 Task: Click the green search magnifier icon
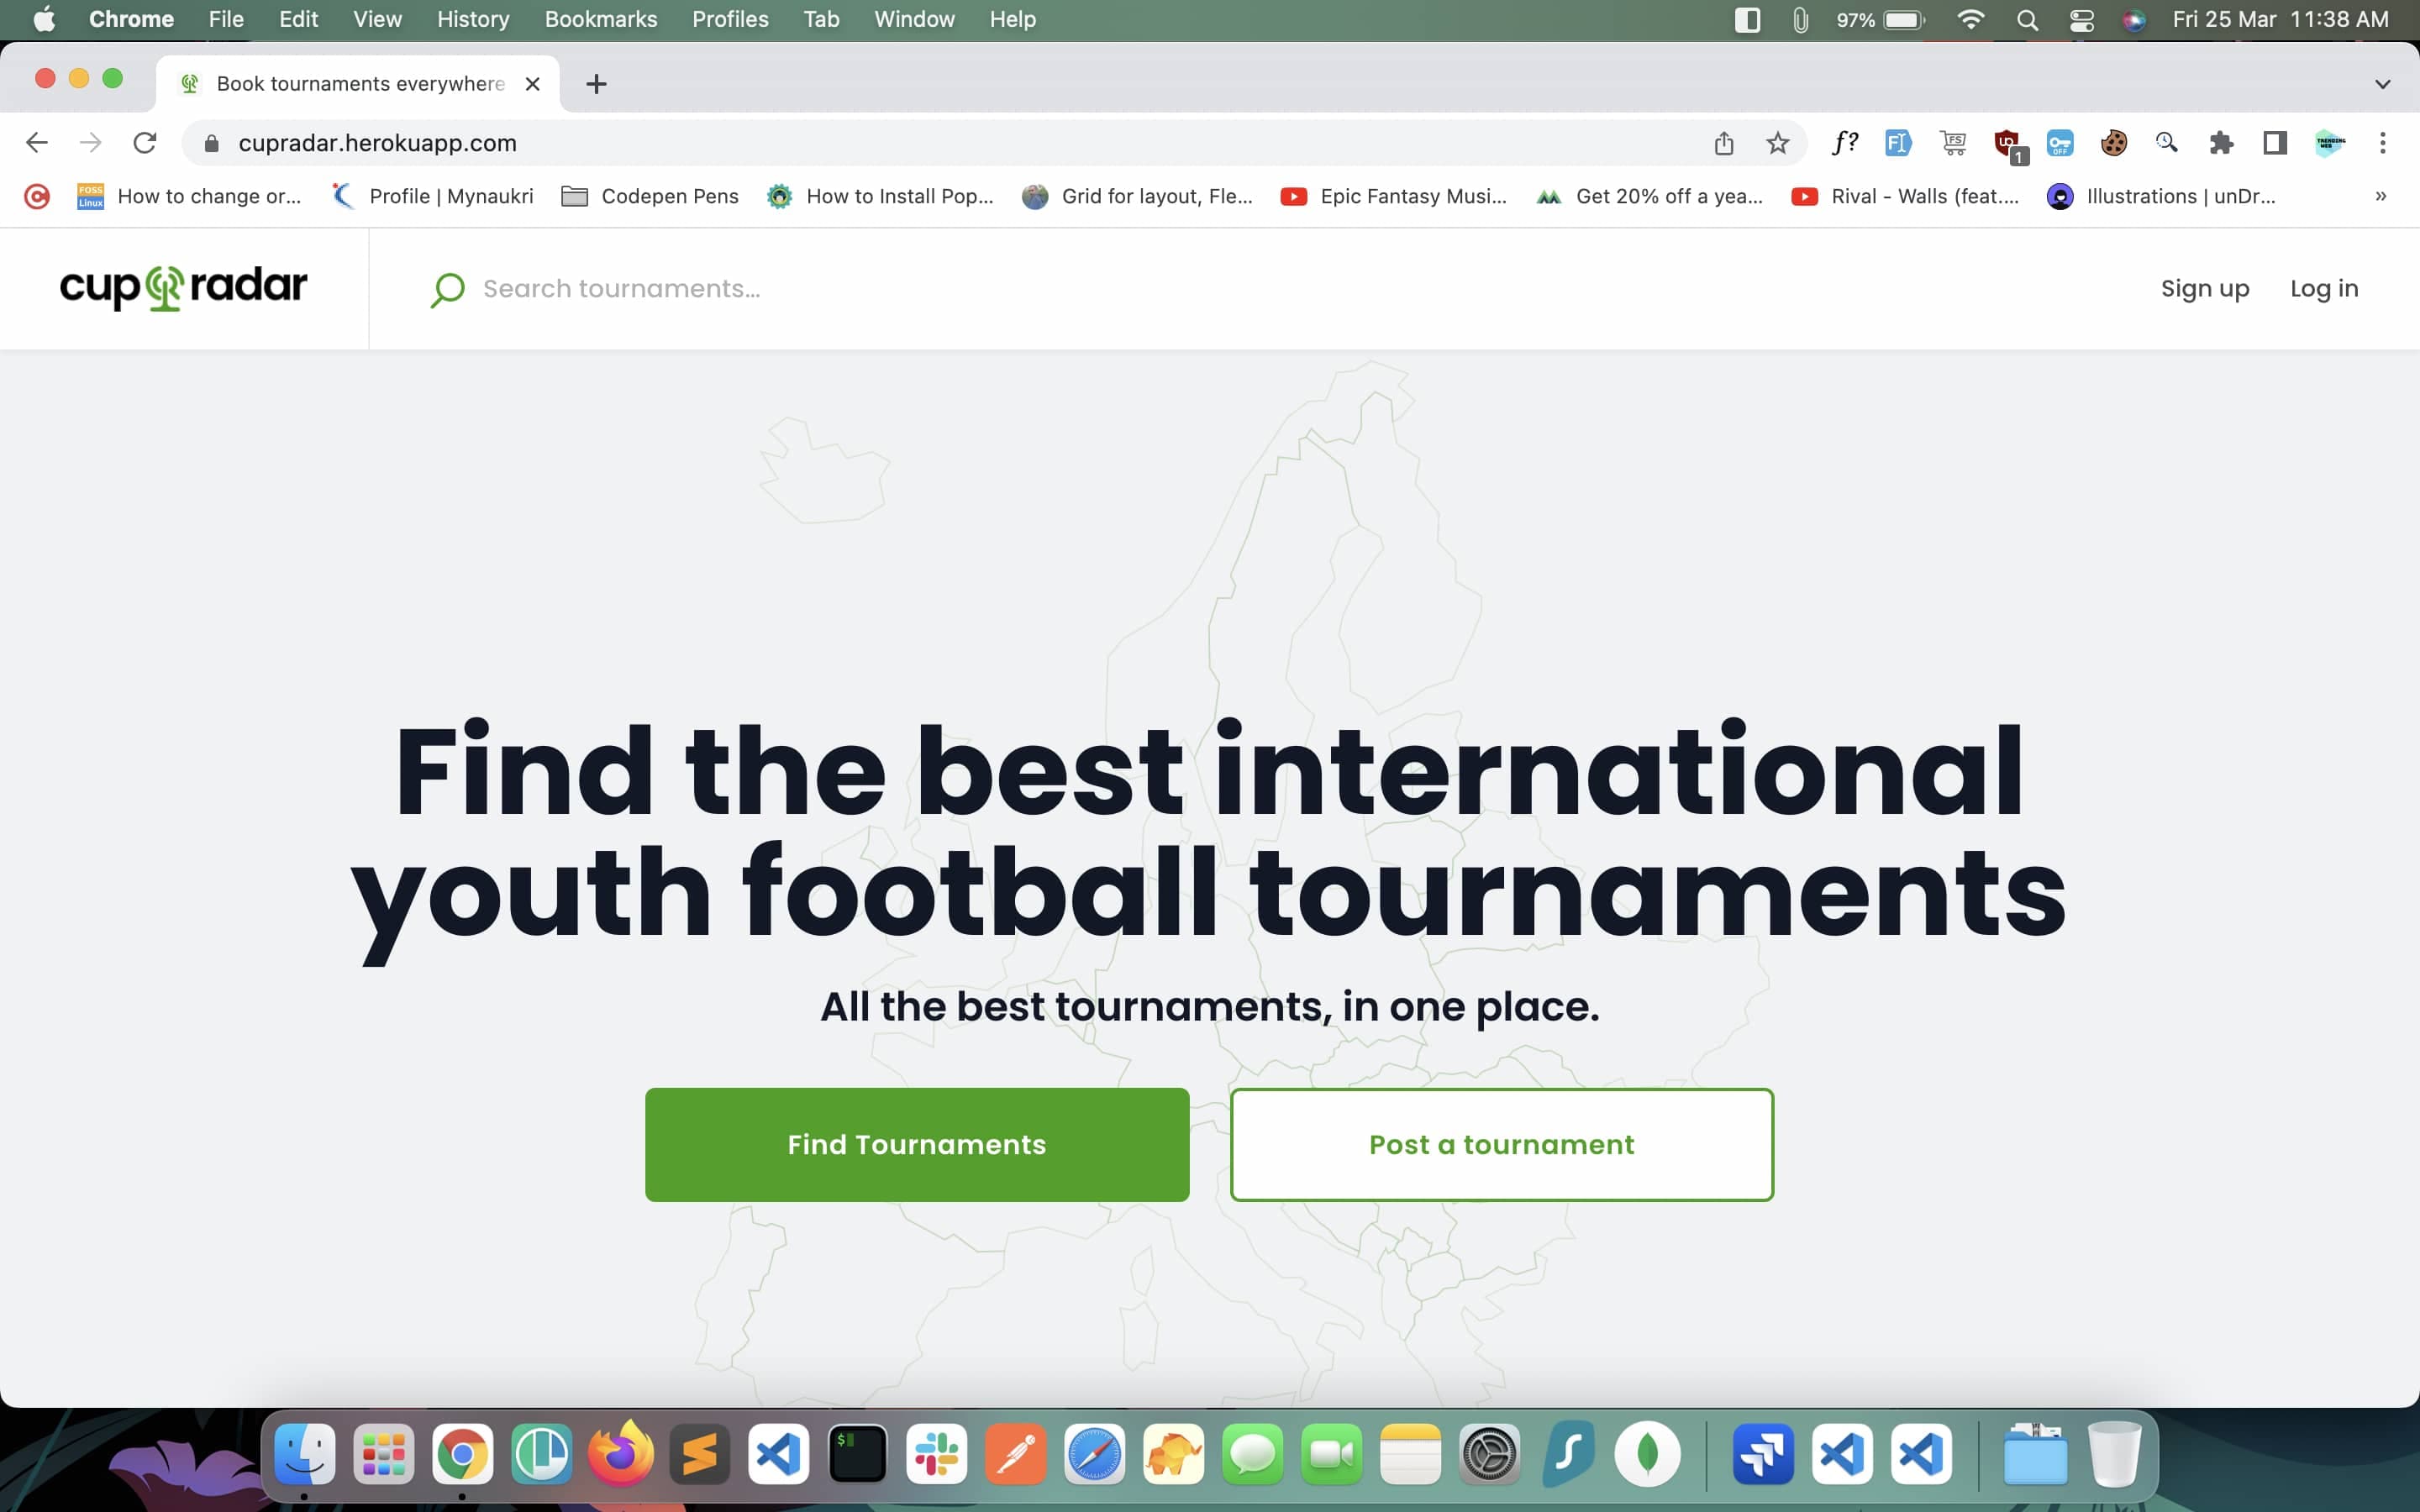tap(447, 289)
